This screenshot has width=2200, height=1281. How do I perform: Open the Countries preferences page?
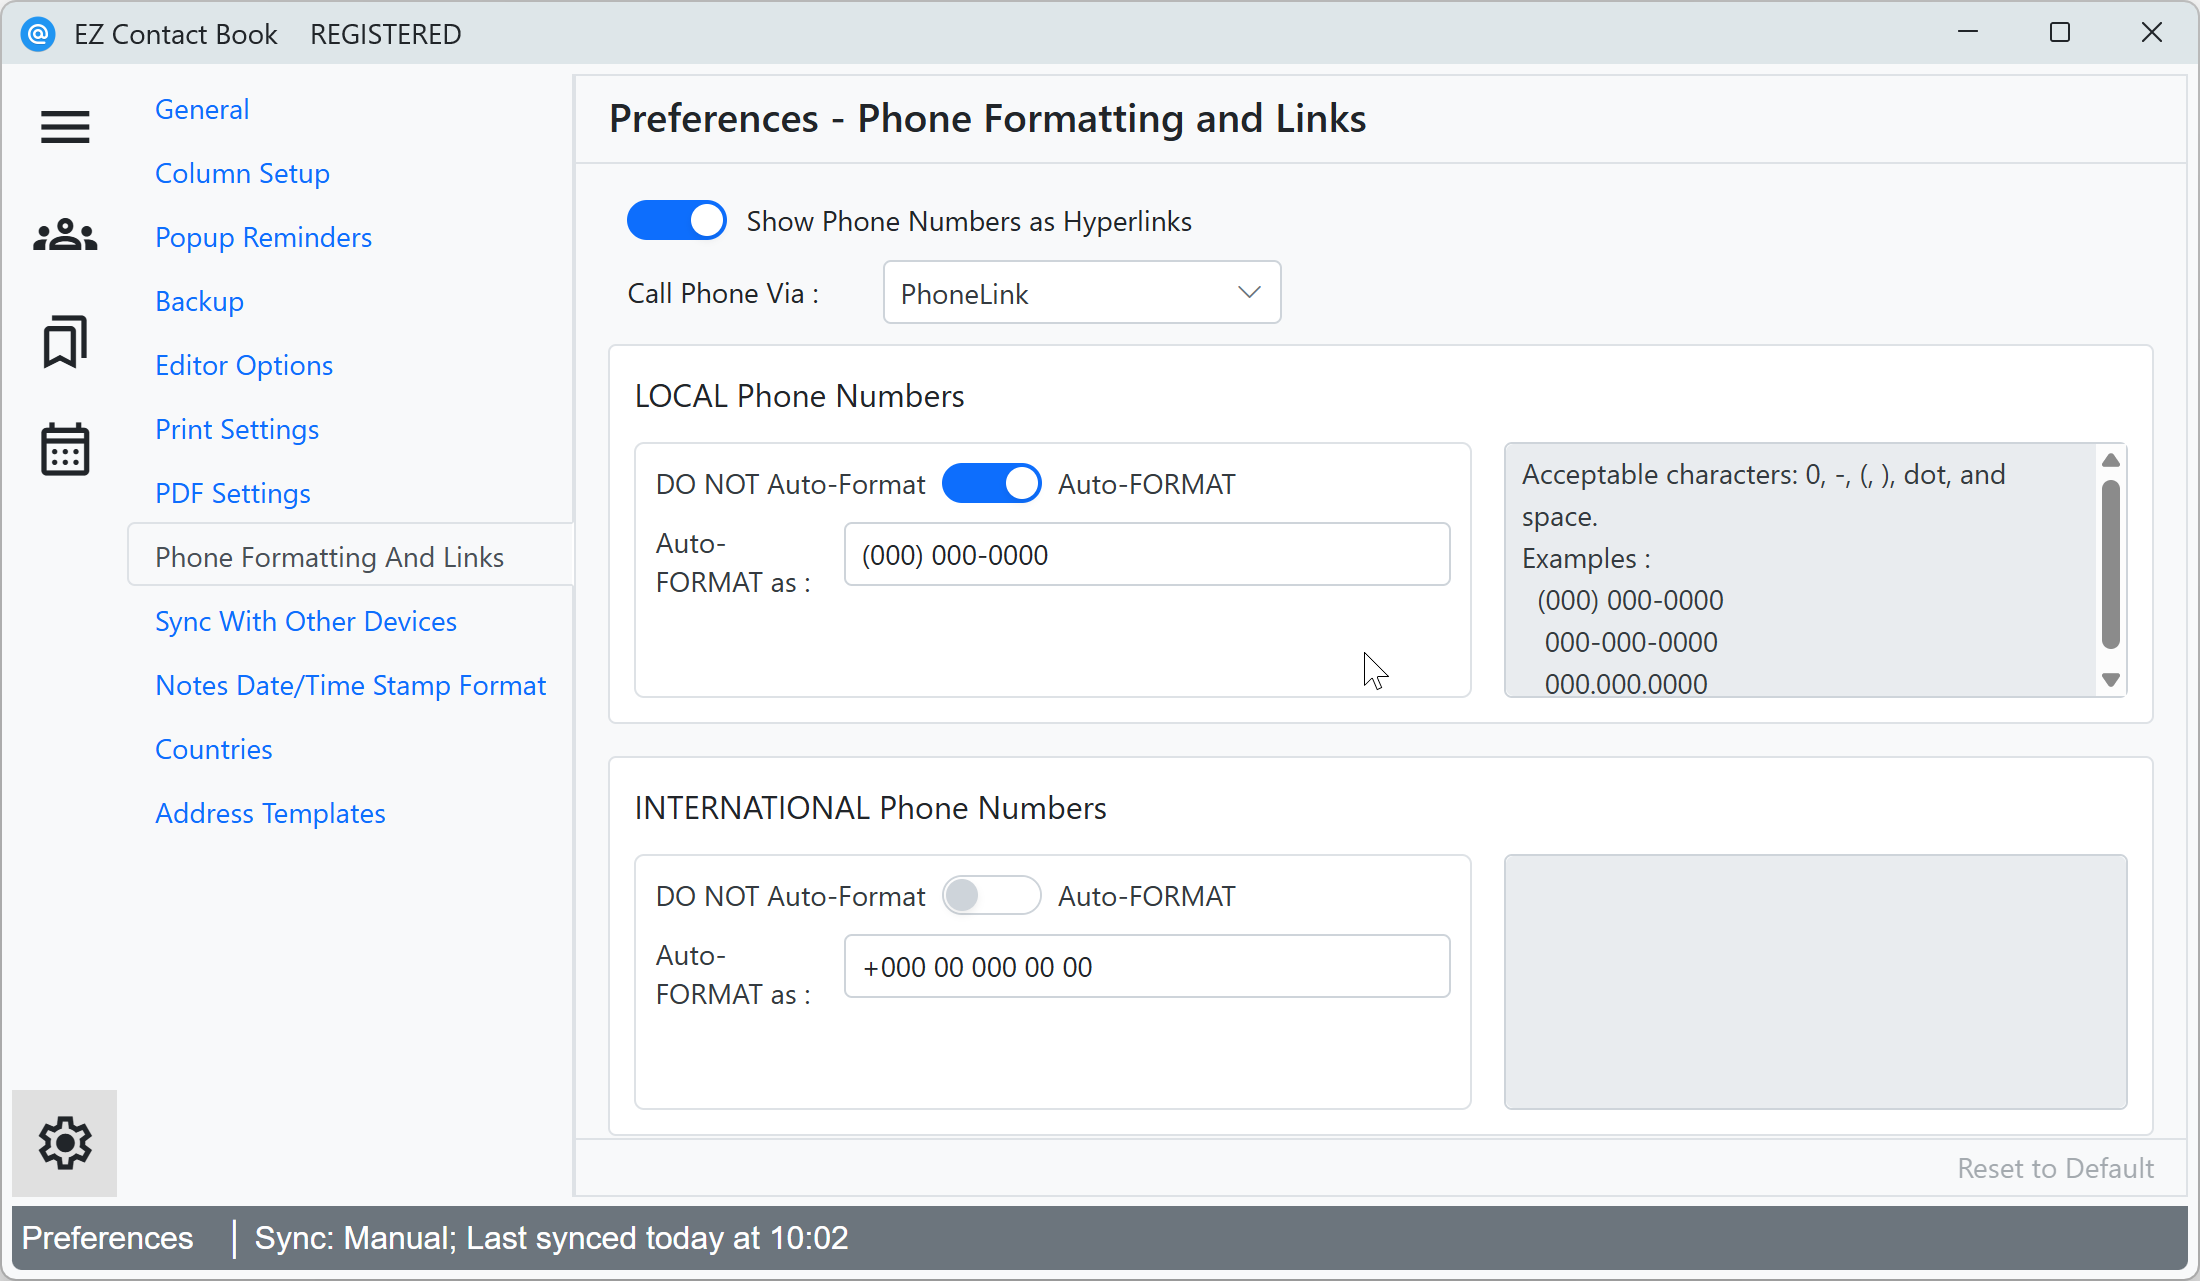[213, 748]
